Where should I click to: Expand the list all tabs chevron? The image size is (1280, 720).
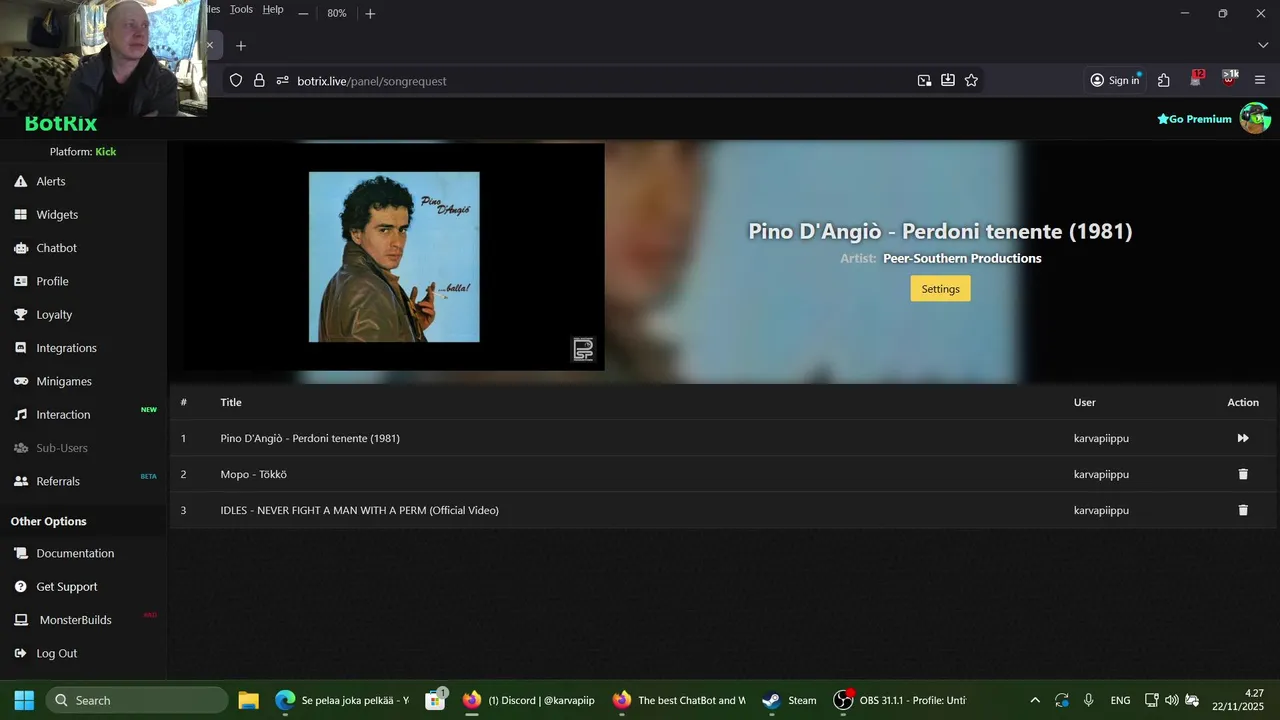(1262, 46)
